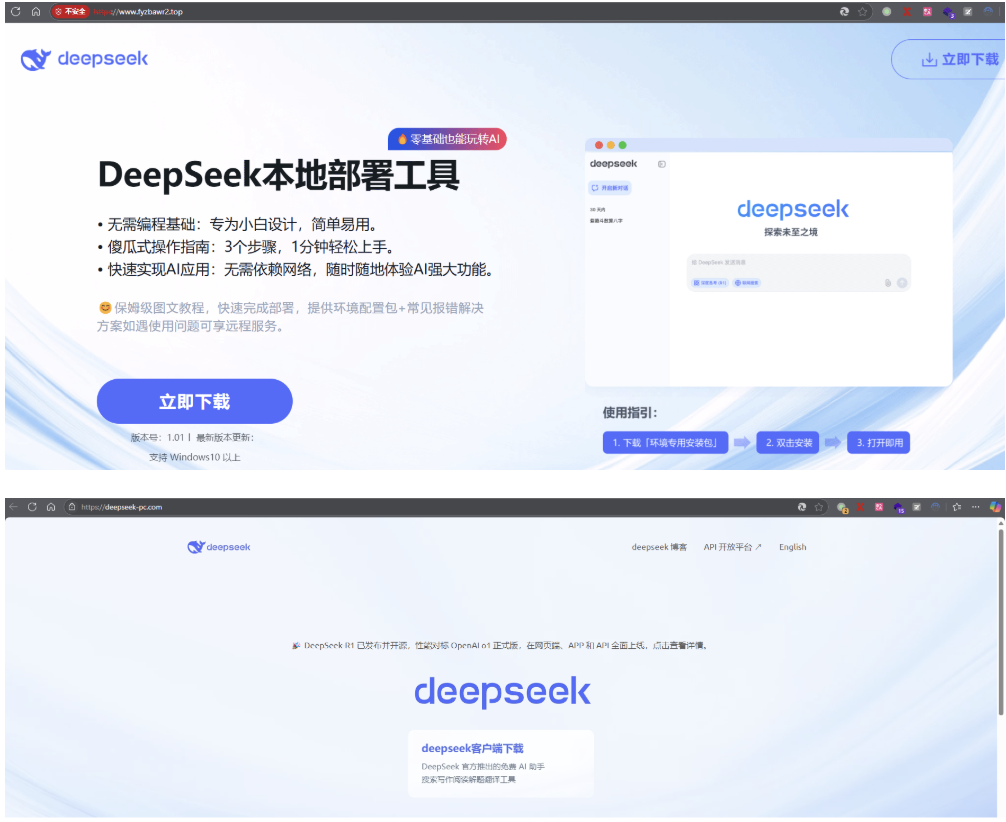Click the paperclip attachment icon in the chat preview
The height and width of the screenshot is (822, 1006).
(887, 281)
